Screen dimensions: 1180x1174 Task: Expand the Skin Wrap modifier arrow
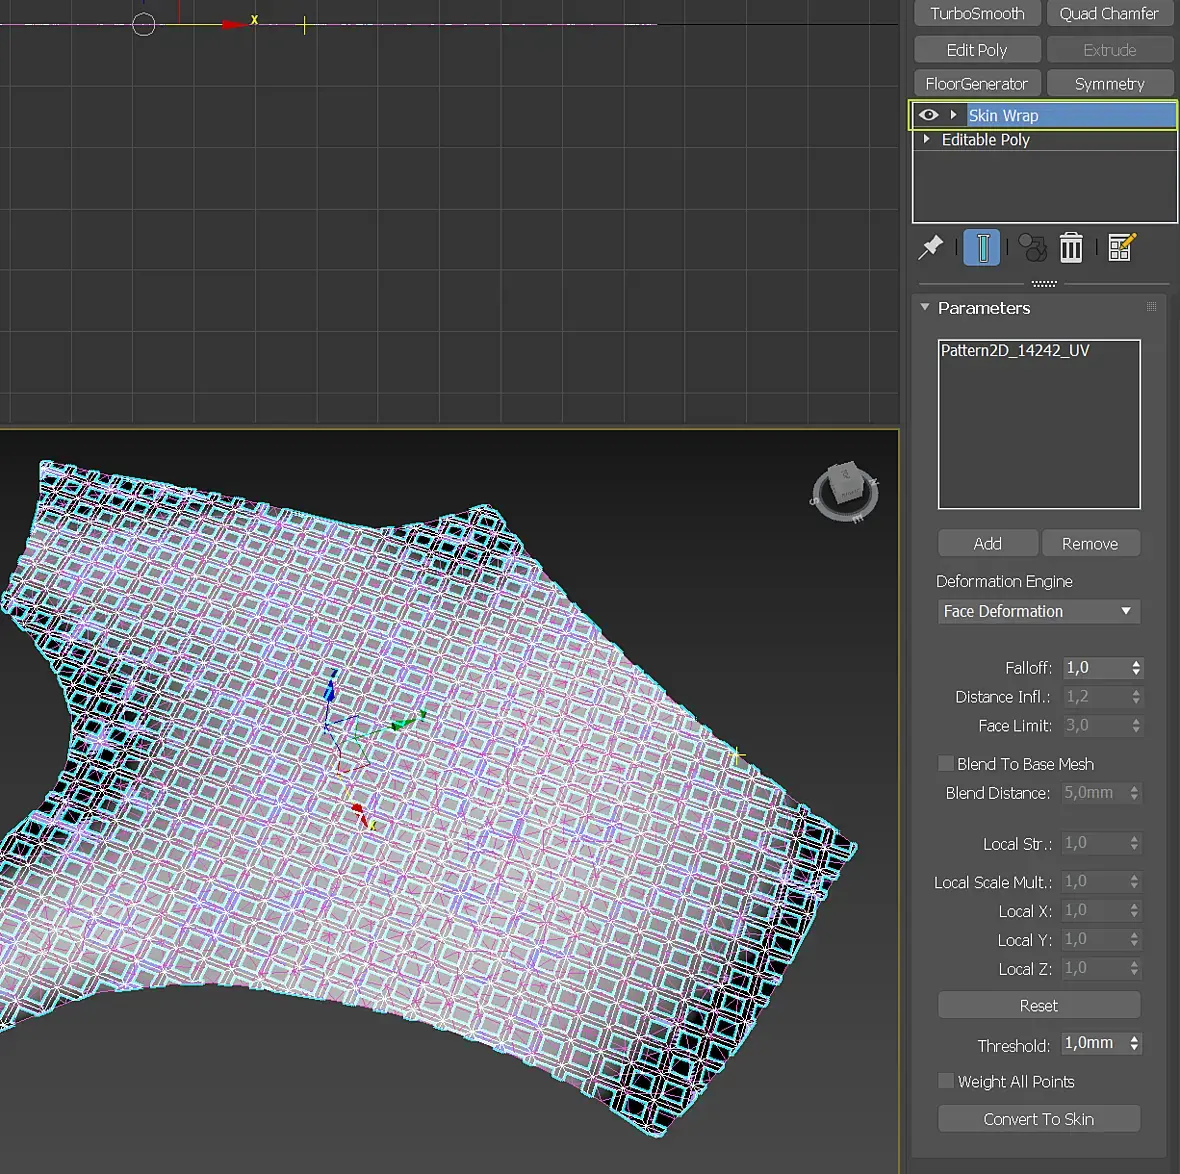(x=953, y=115)
